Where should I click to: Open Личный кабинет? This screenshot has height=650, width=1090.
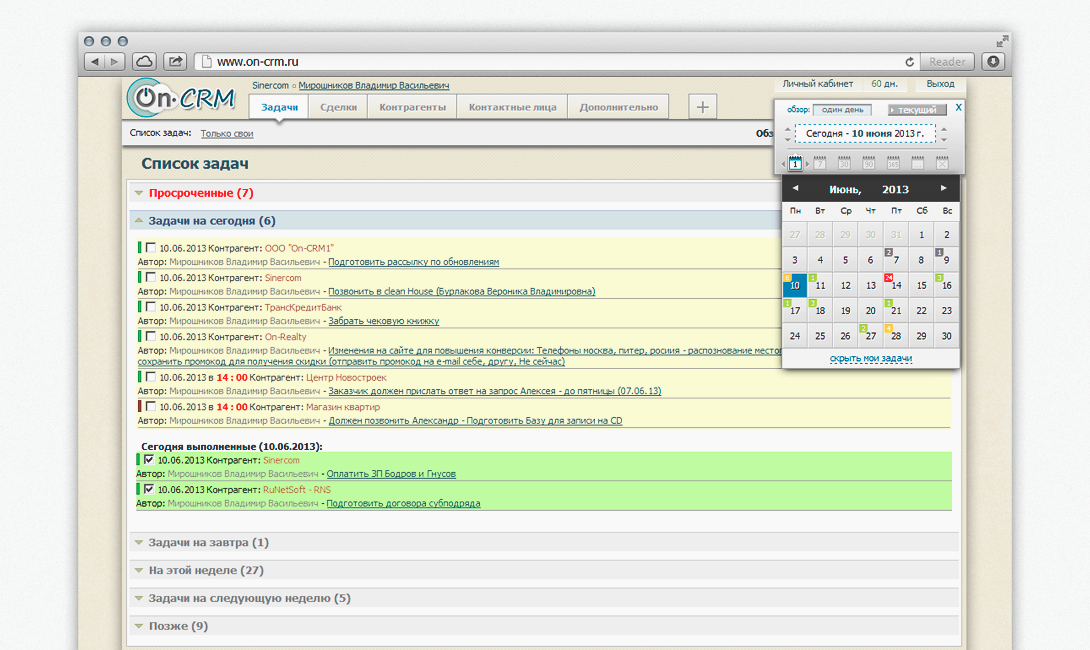818,83
